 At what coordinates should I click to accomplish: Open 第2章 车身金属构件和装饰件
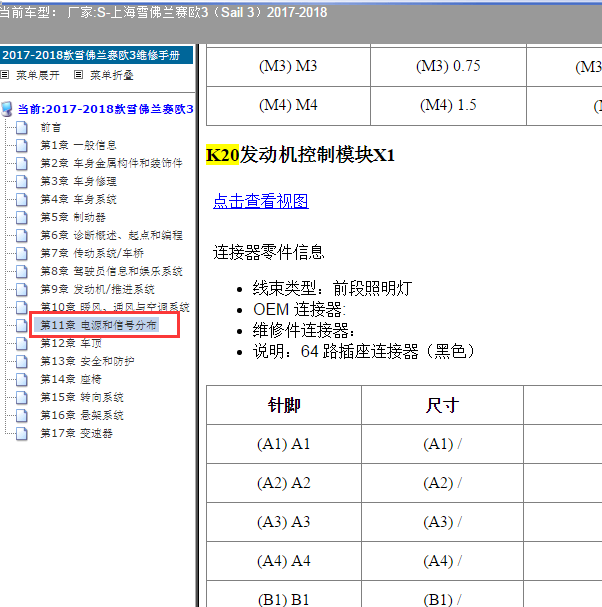point(111,163)
